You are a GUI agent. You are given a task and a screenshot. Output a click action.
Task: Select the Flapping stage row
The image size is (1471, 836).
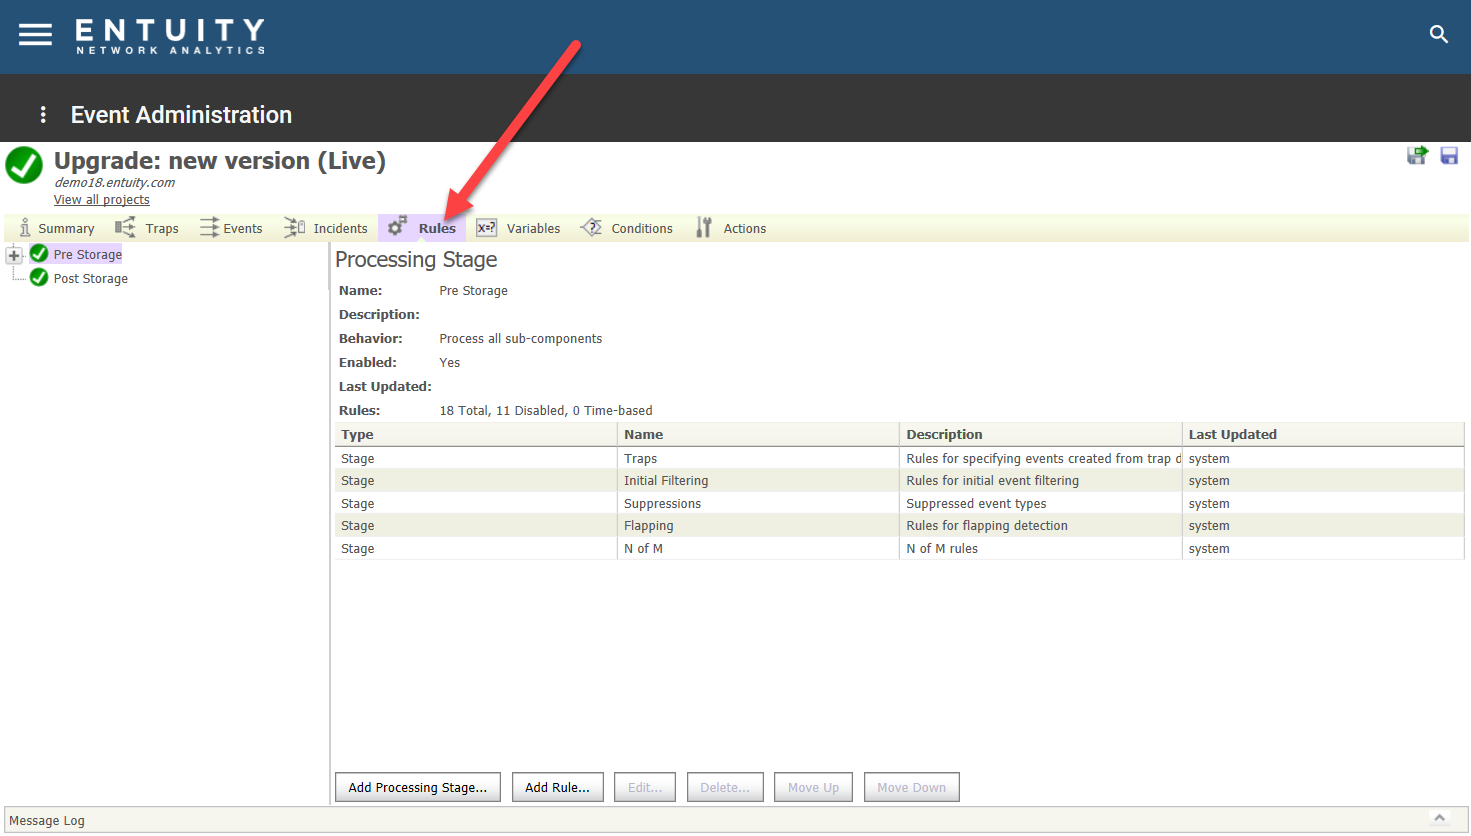(x=900, y=526)
